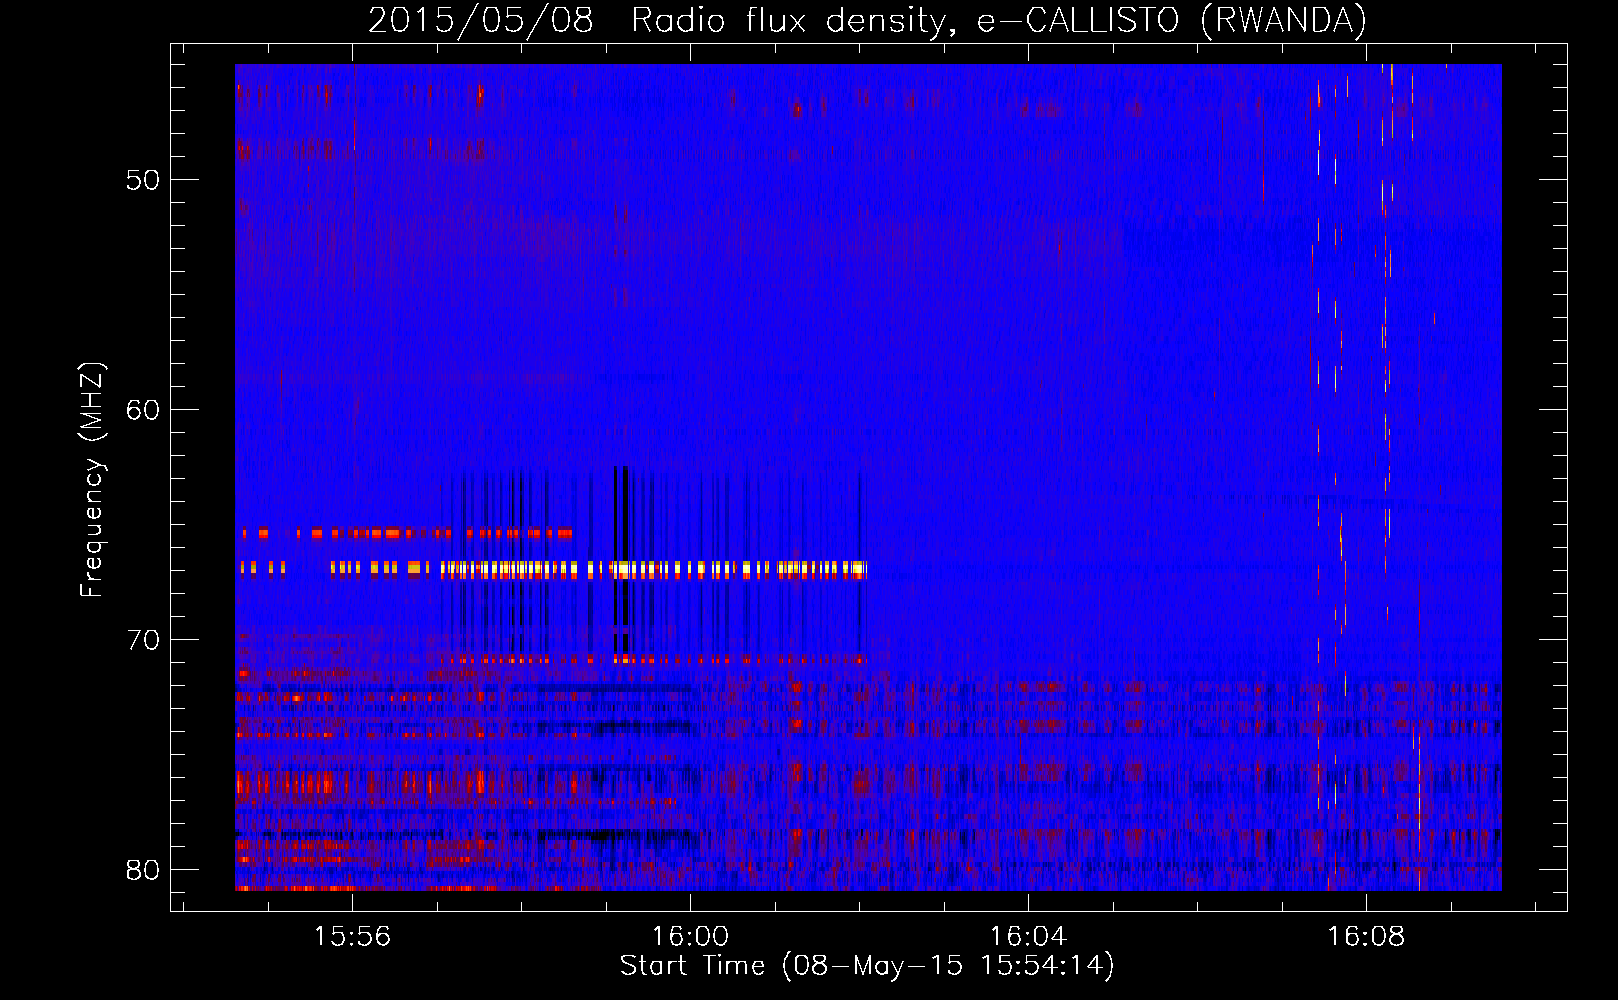Click the plot title 'Radio flux density, e-CALLISTO (RWANDA)'
Viewport: 1618px width, 1000px height.
click(999, 20)
